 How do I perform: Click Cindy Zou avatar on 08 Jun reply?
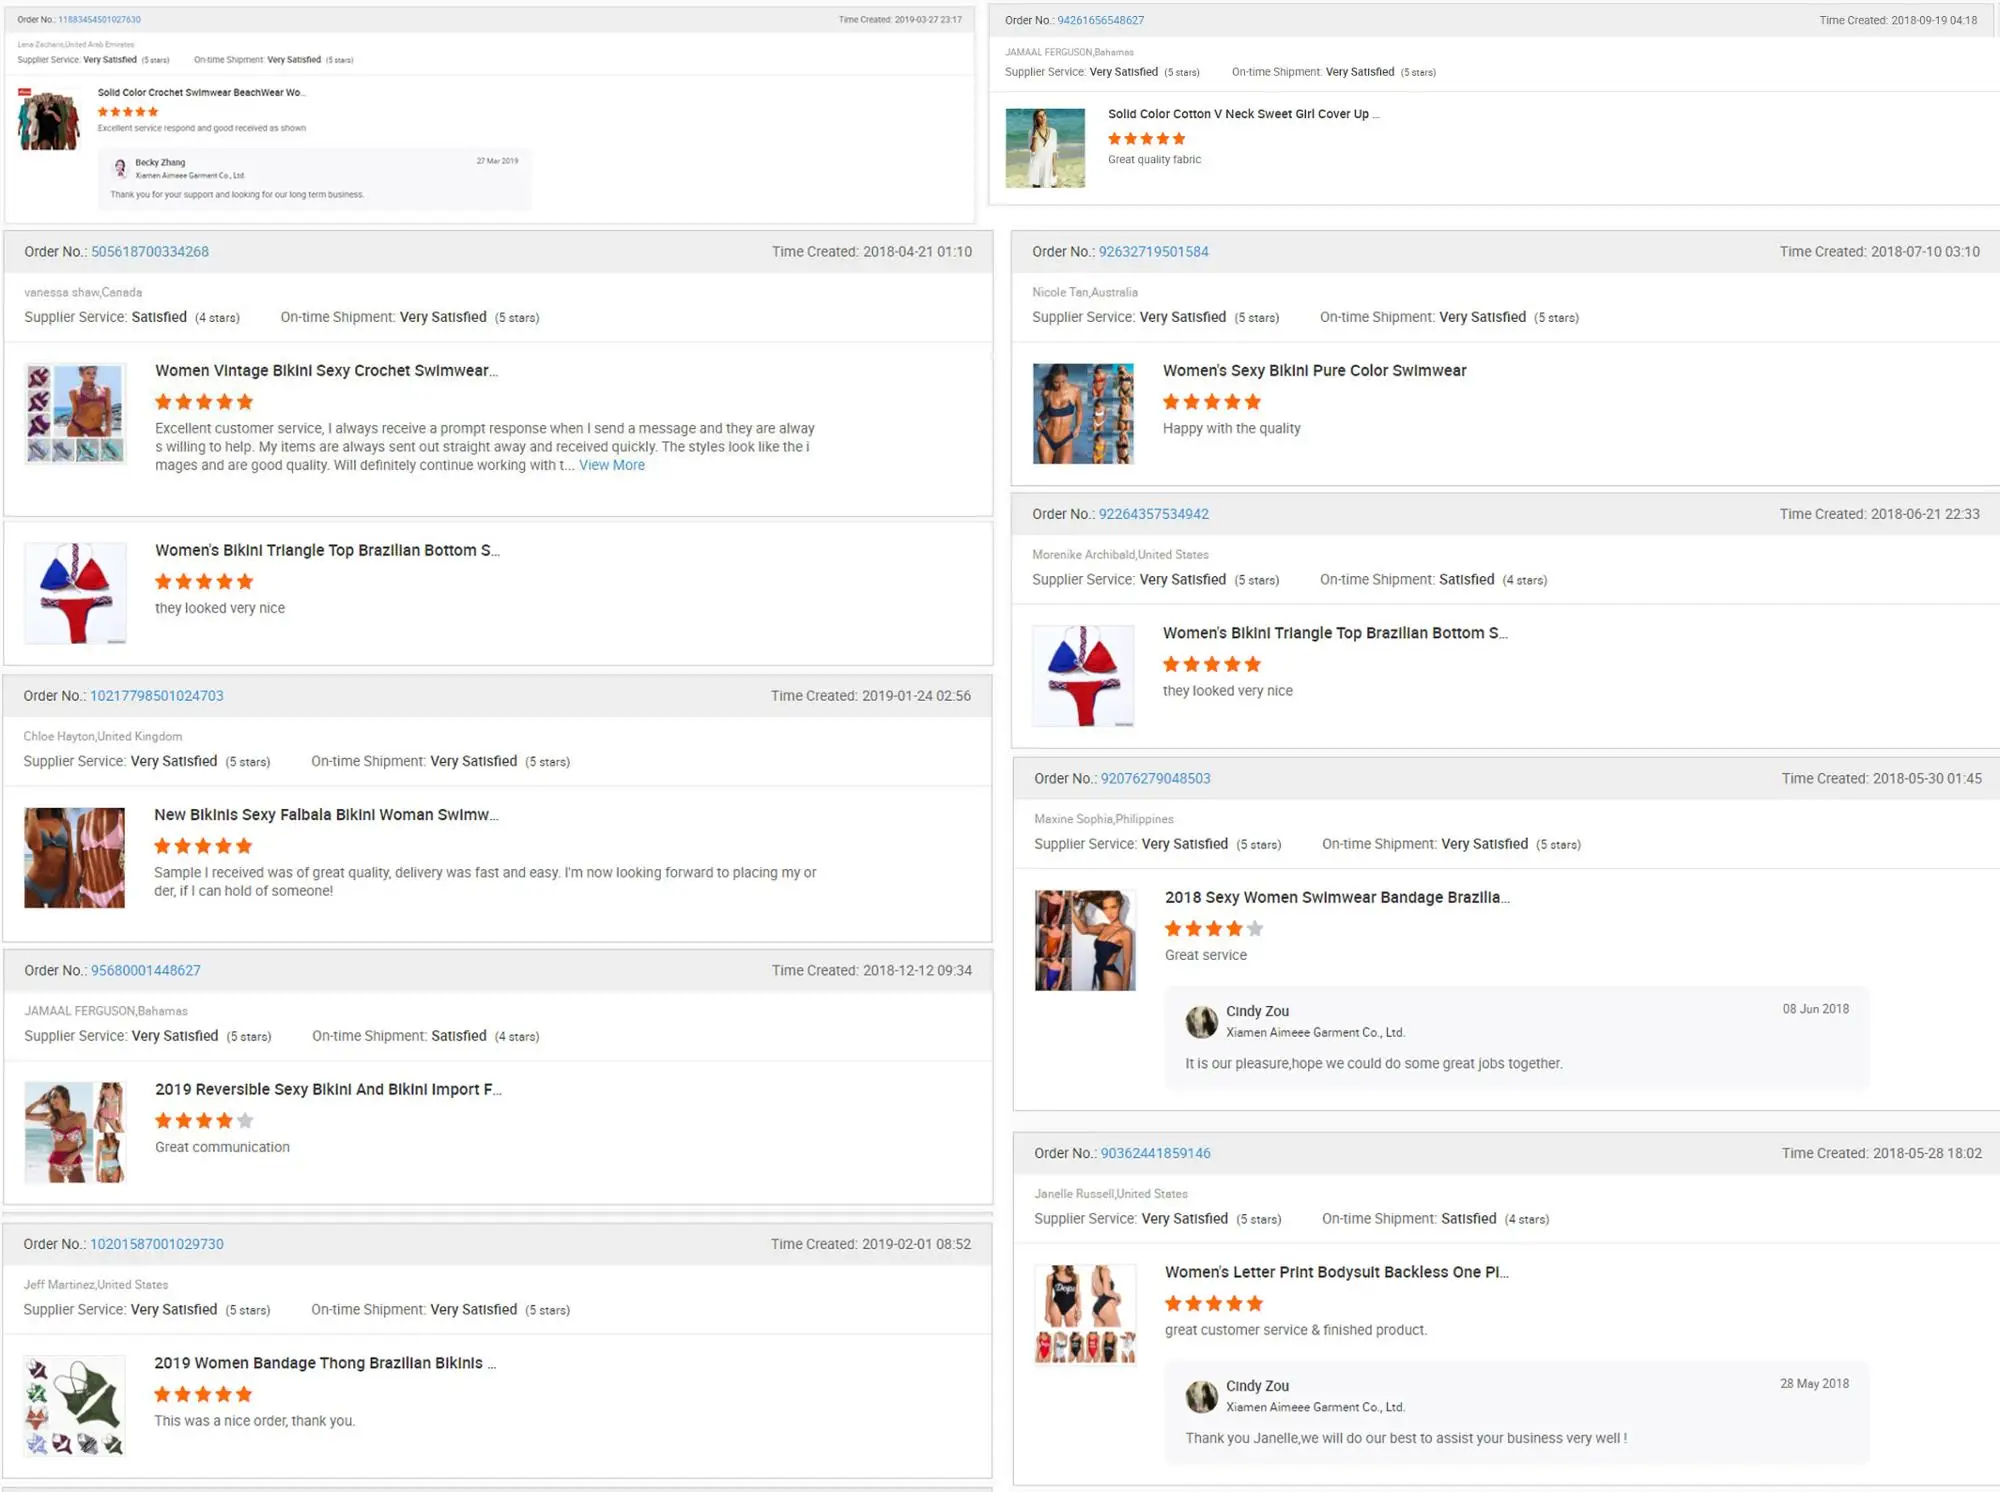(1201, 1021)
